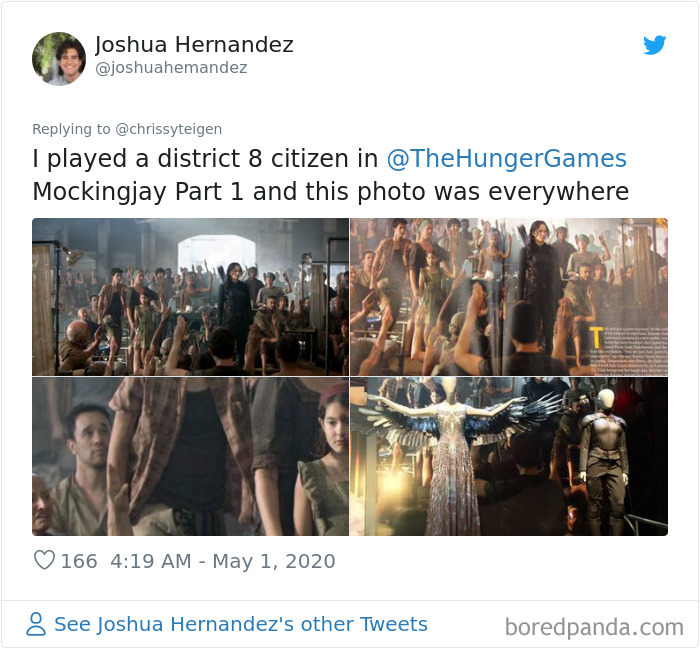Image resolution: width=700 pixels, height=649 pixels.
Task: See Joshua Hernandez's other Tweets
Action: (x=241, y=624)
